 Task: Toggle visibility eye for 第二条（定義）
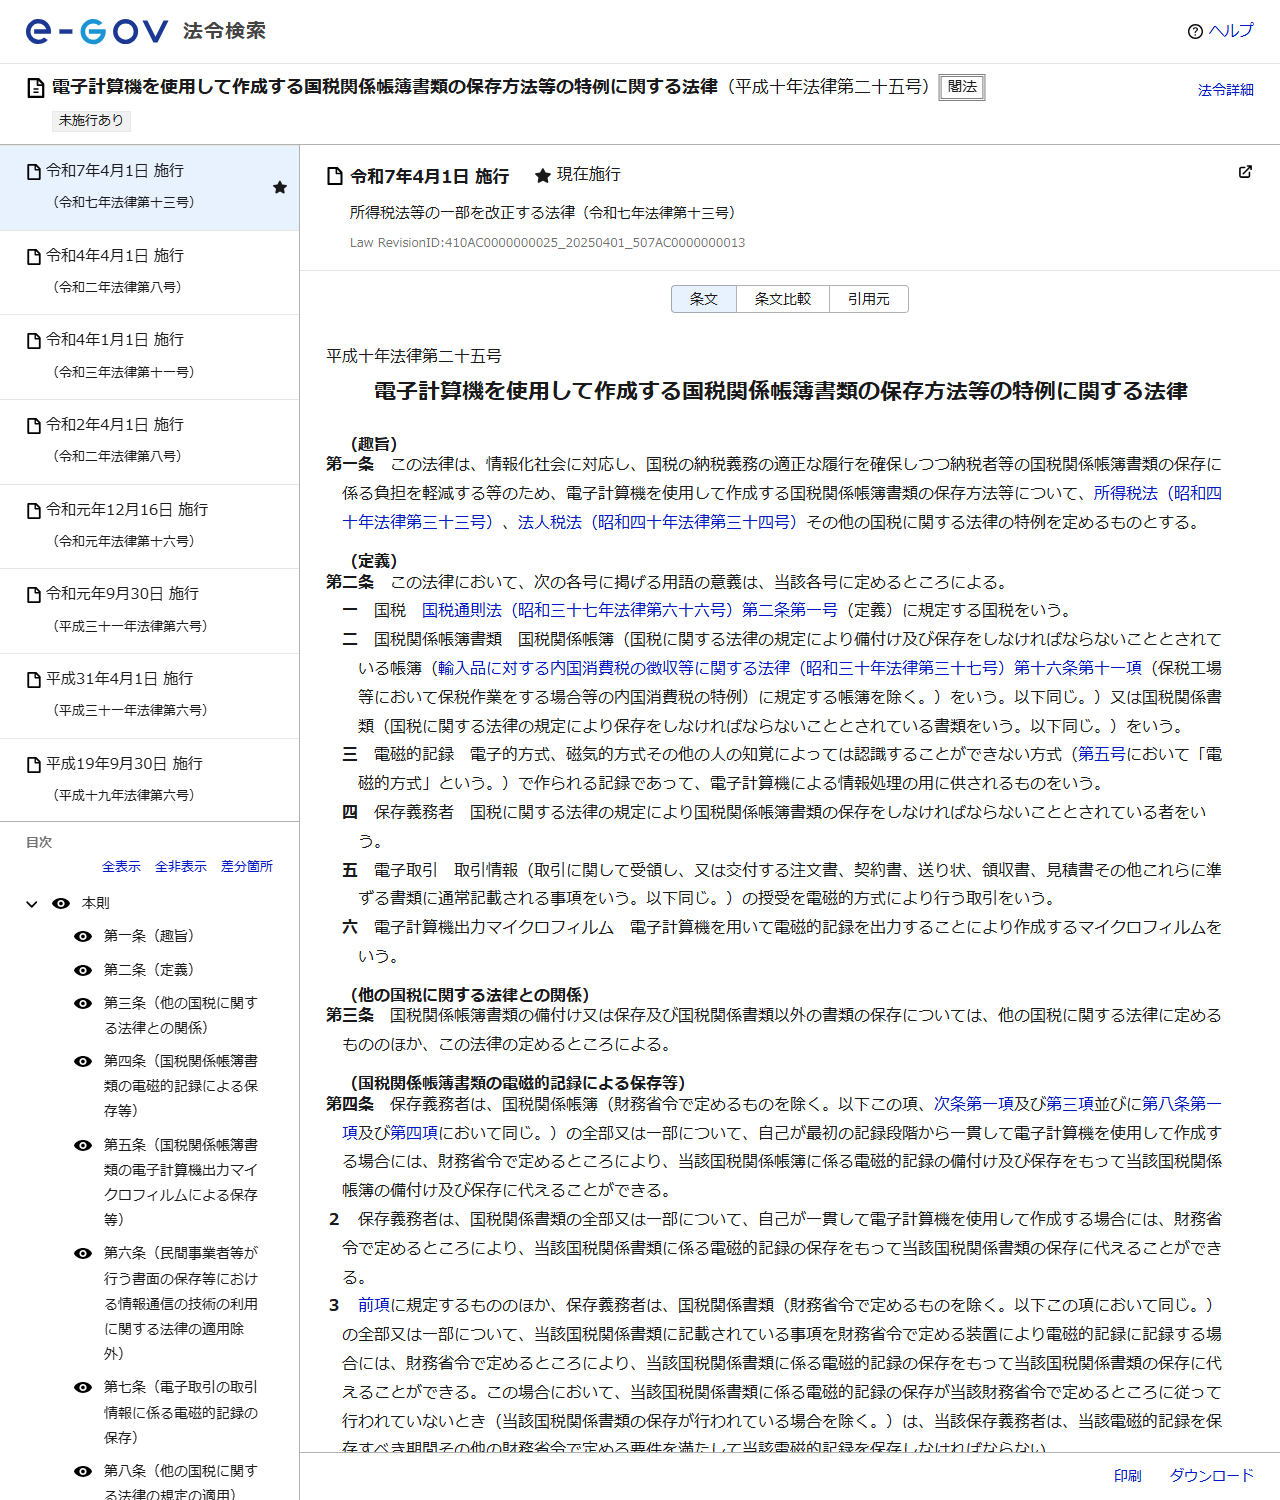pyautogui.click(x=83, y=970)
